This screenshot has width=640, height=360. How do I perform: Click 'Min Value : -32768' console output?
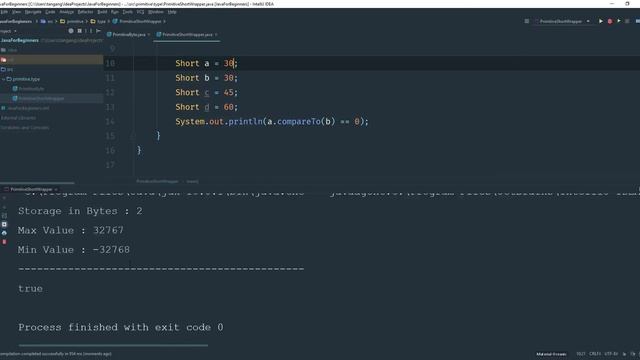(74, 250)
